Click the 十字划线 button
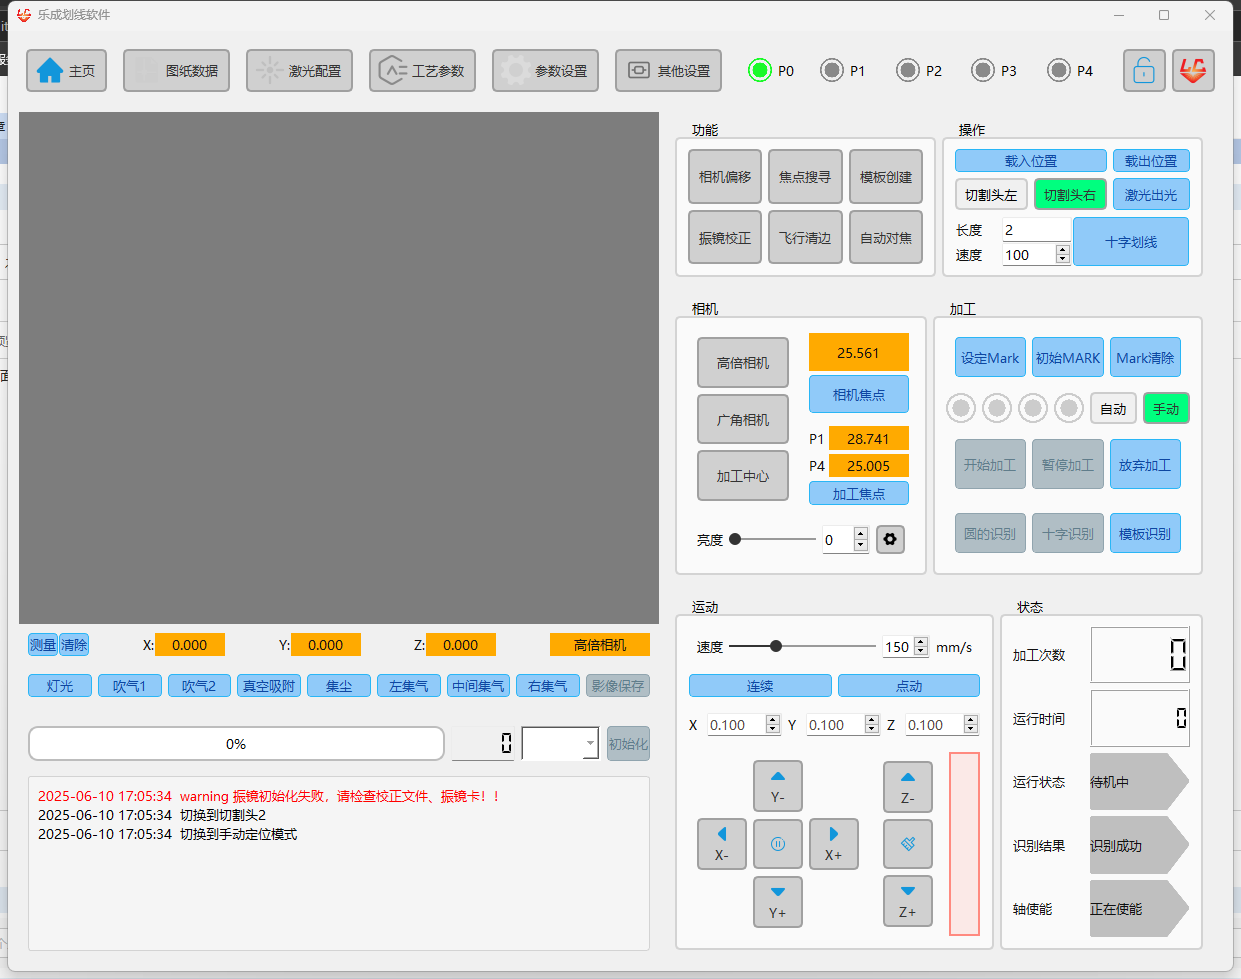The image size is (1241, 979). click(1131, 242)
